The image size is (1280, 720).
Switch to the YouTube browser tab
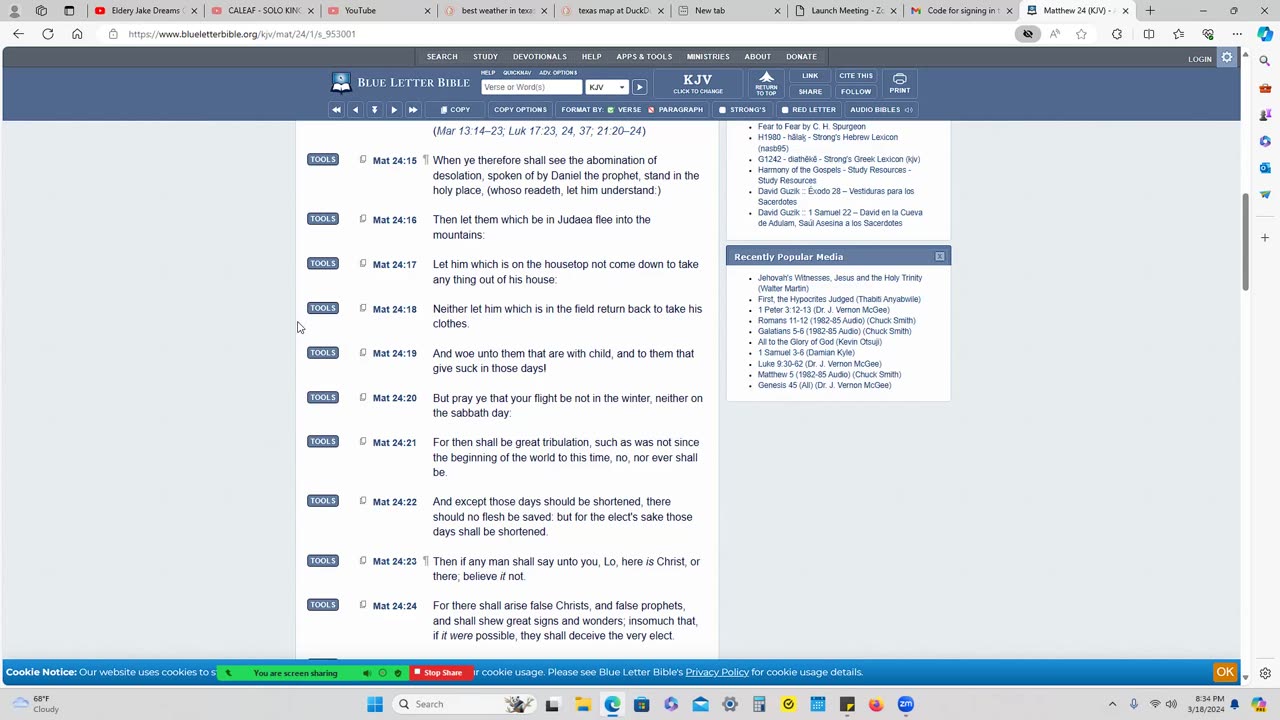click(380, 11)
